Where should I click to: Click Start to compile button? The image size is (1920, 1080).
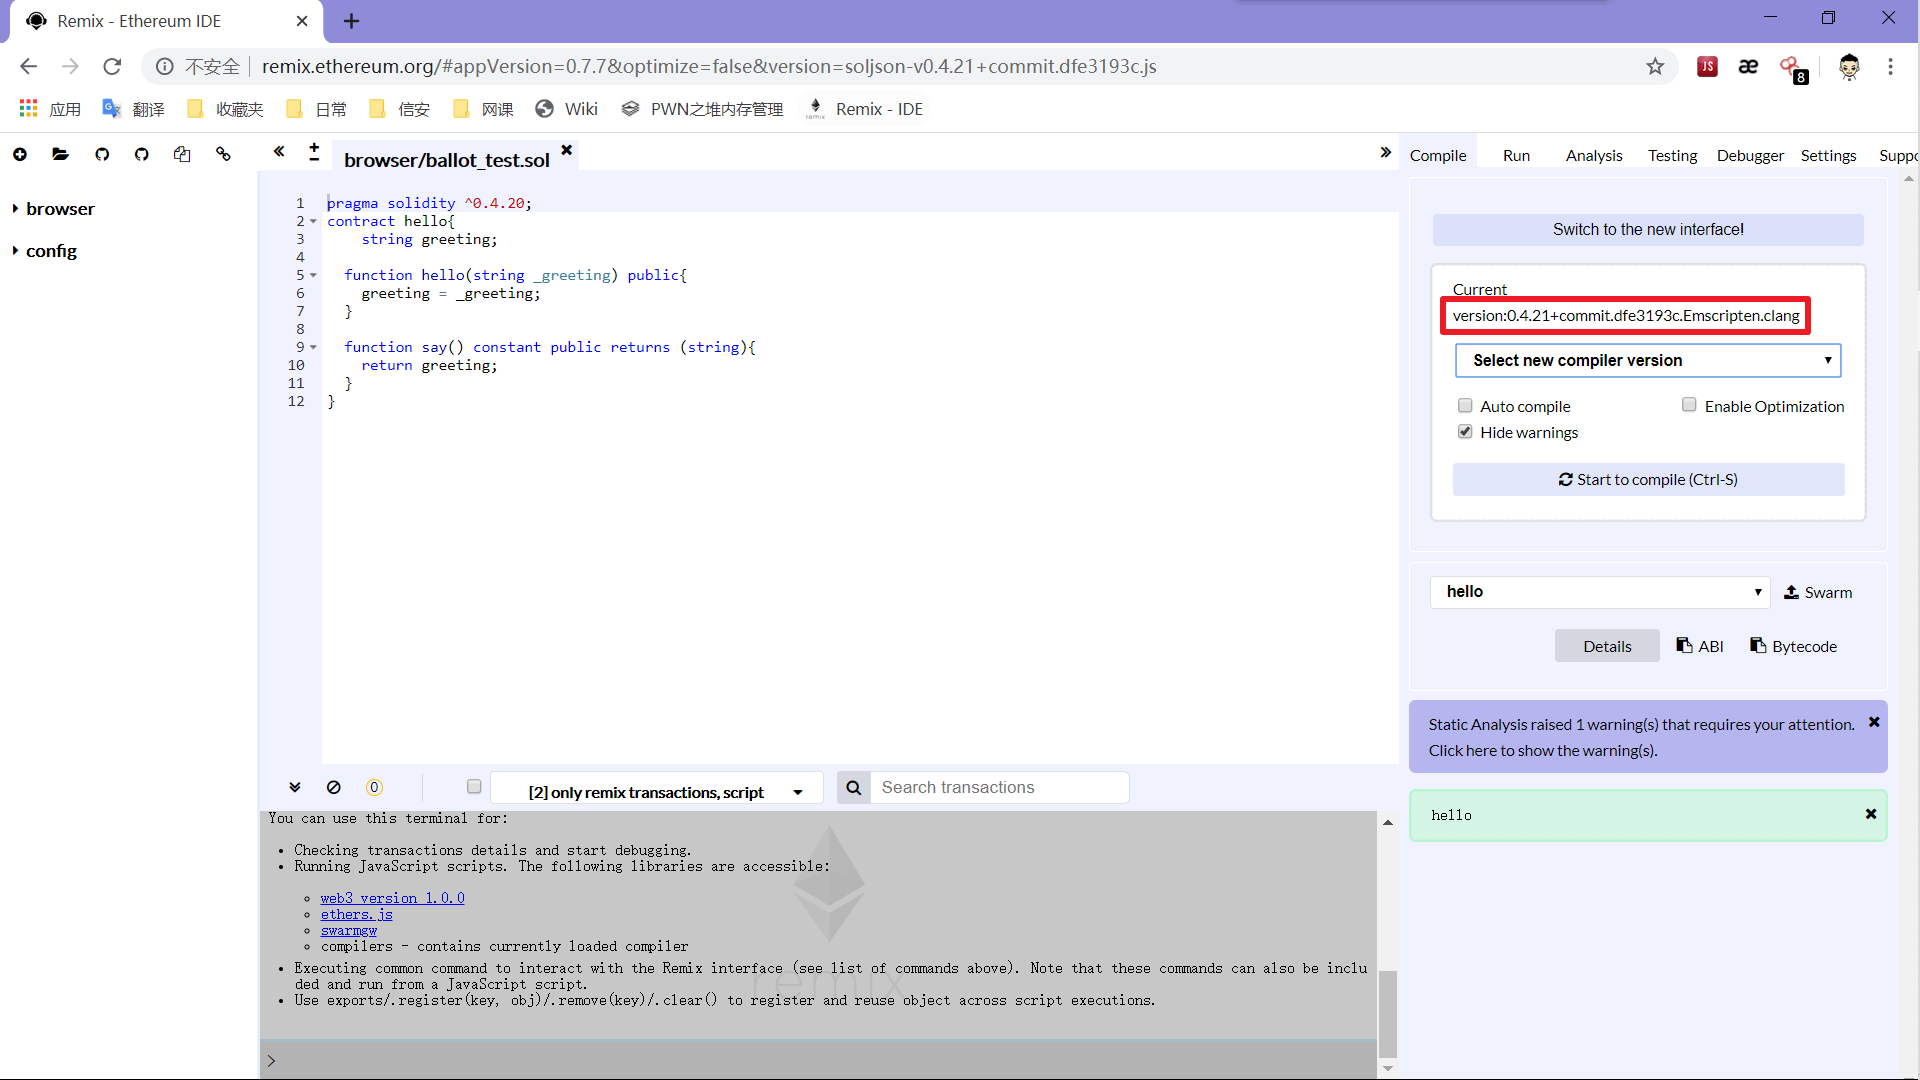1648,479
